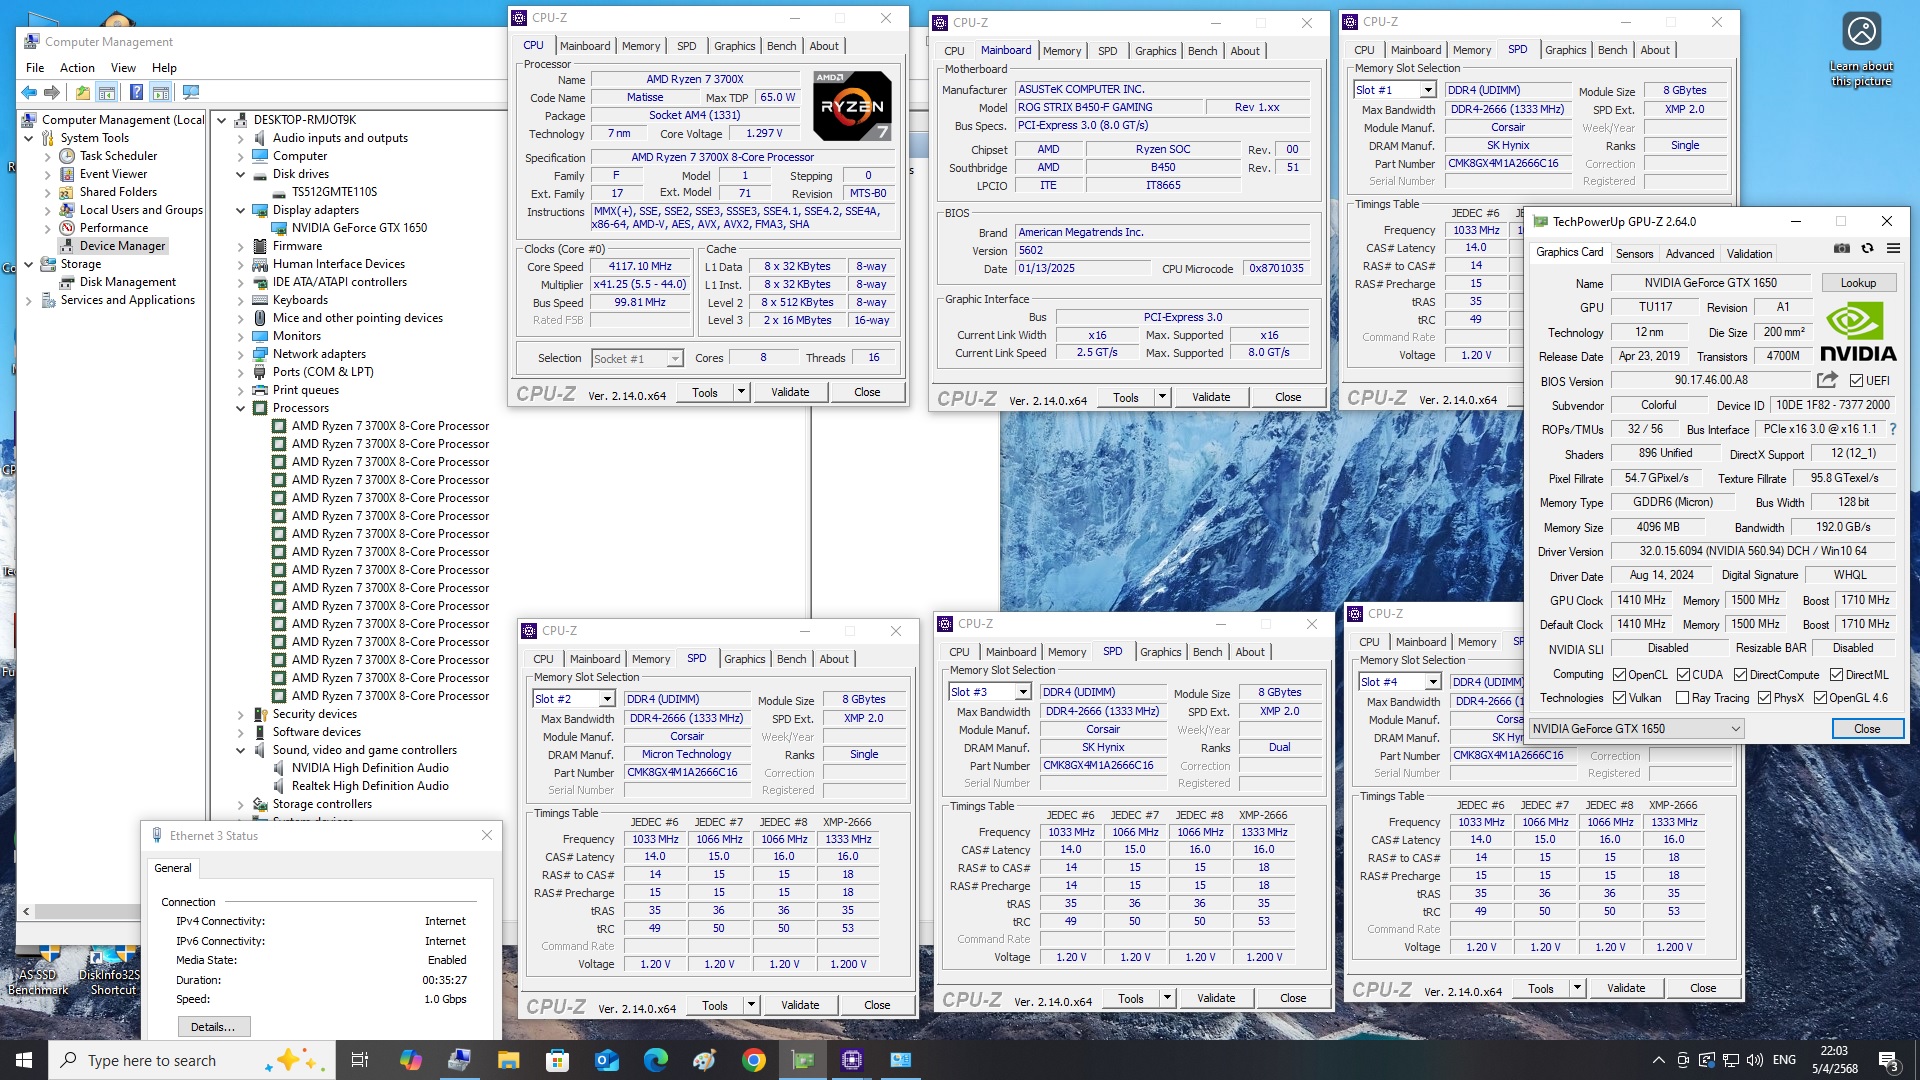Toggle Vulkan checkbox in GPU-Z
1920x1080 pixels.
point(1619,698)
